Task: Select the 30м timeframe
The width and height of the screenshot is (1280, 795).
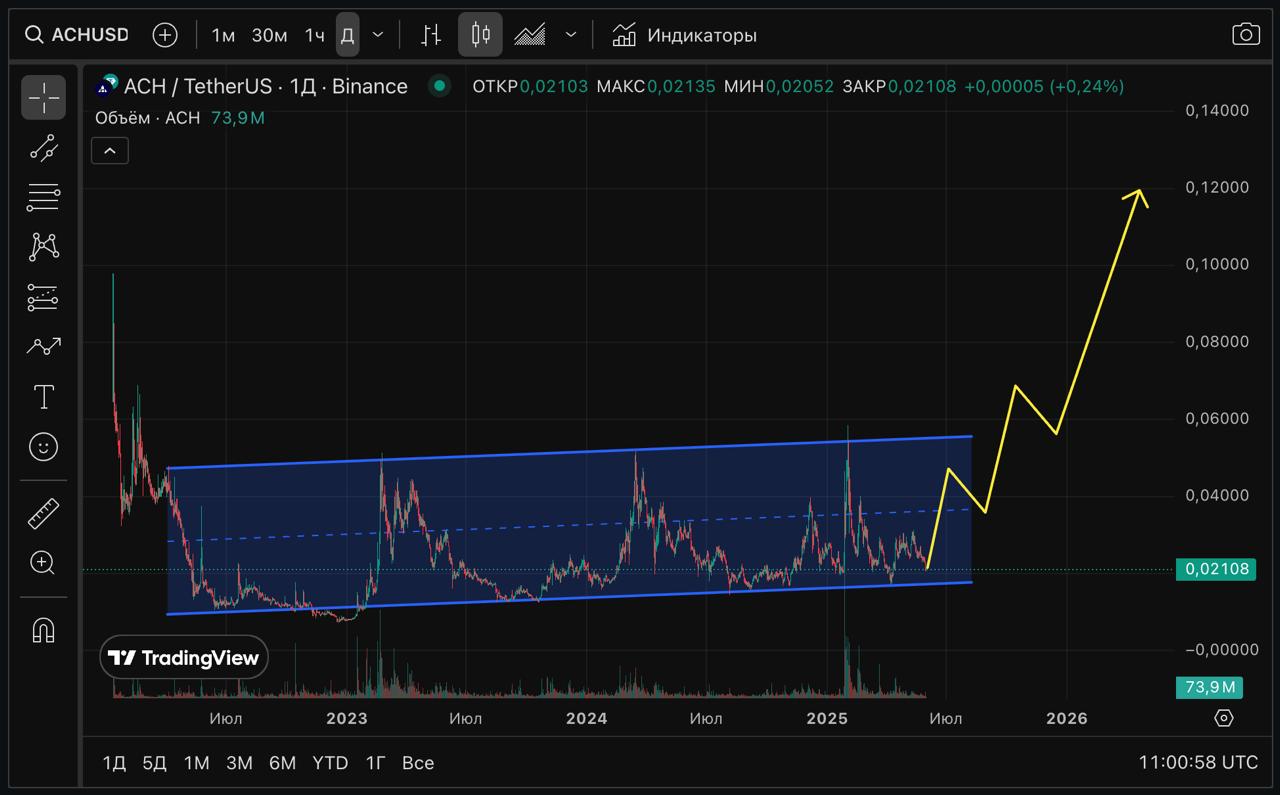Action: click(269, 35)
